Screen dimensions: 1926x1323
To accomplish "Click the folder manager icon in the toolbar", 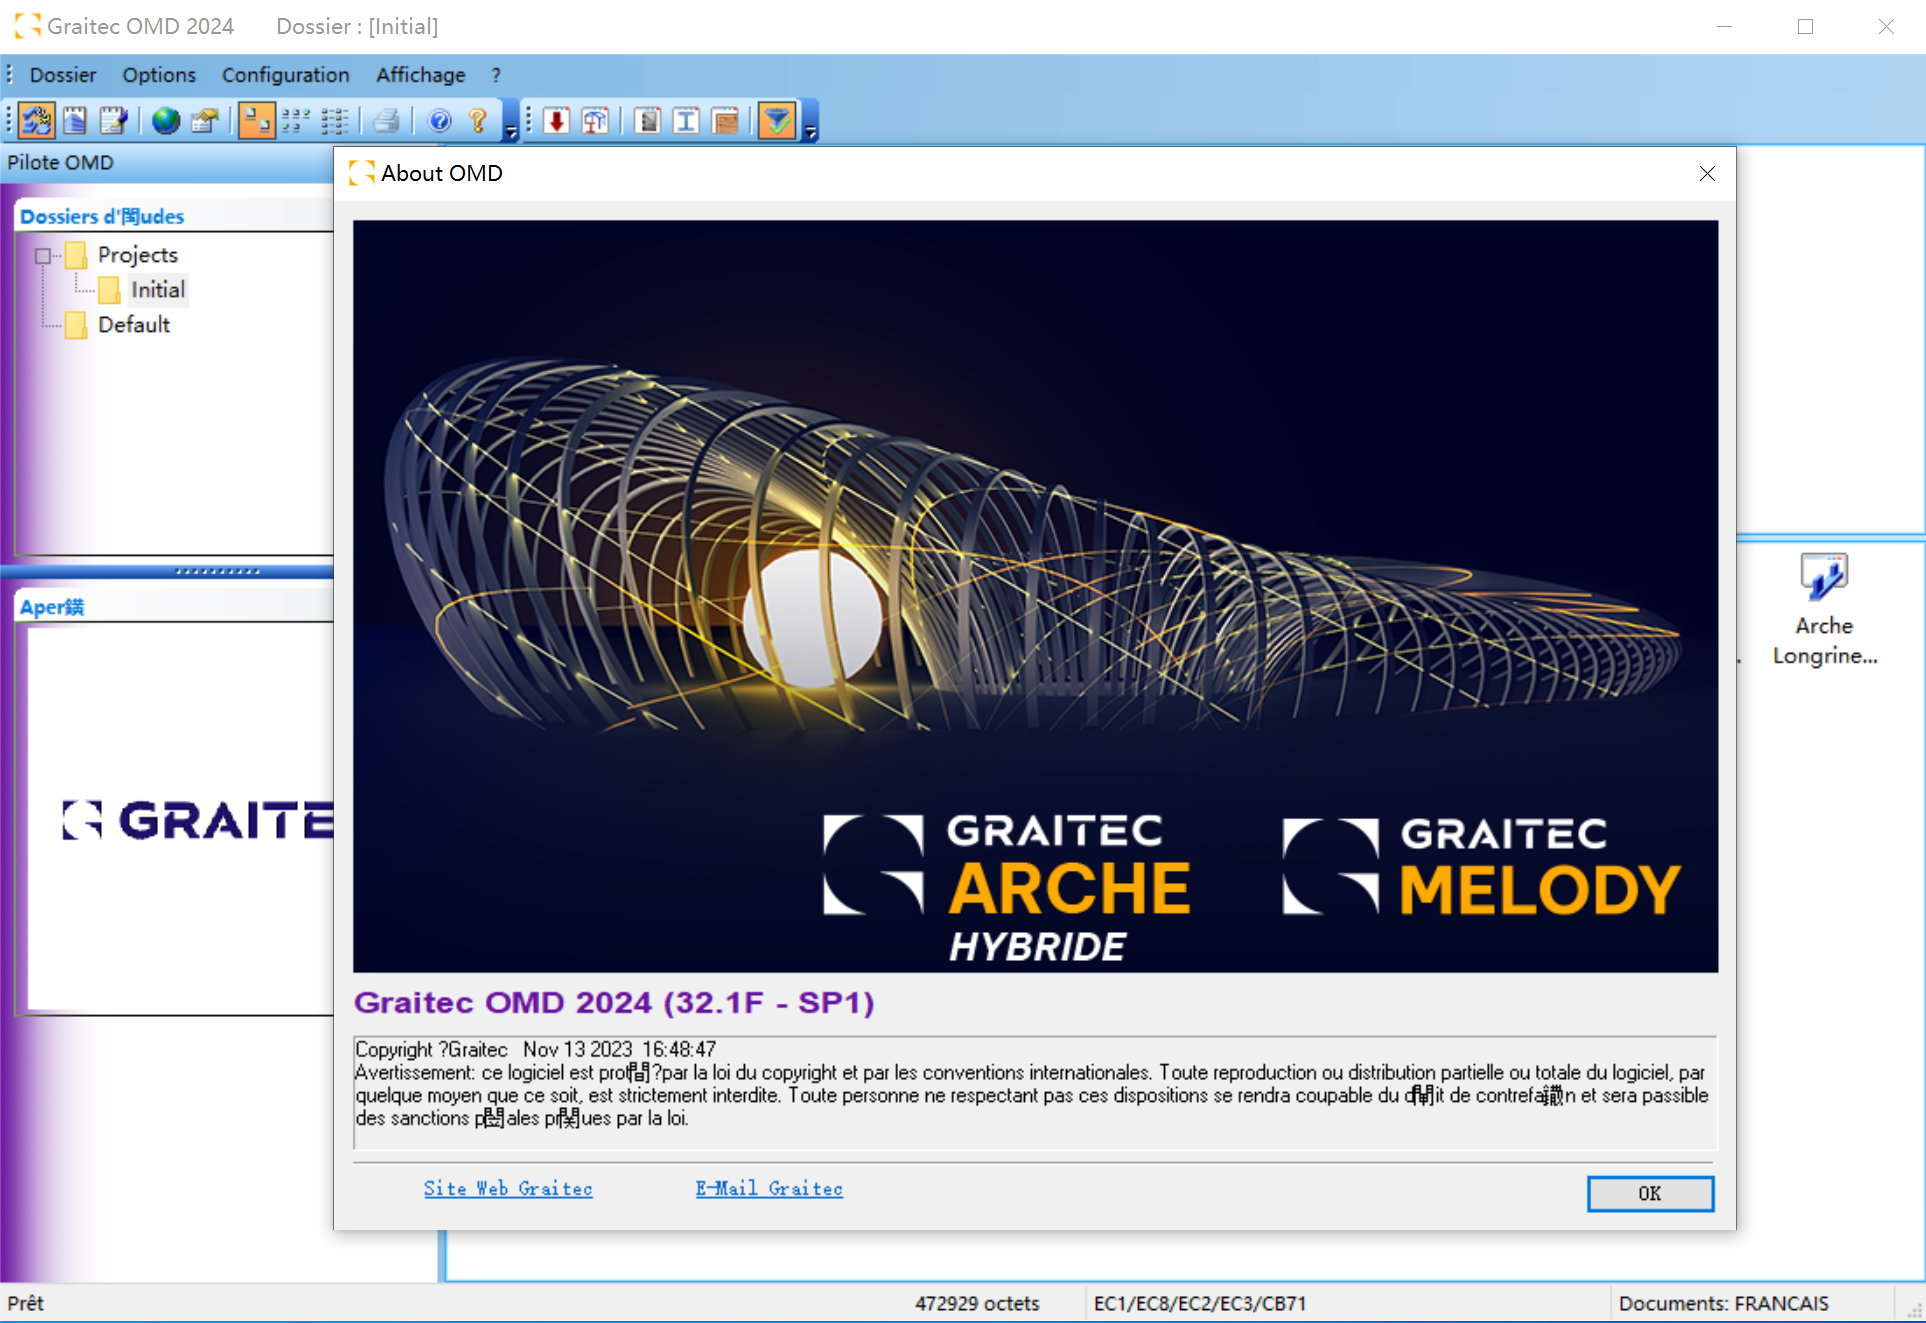I will click(37, 121).
